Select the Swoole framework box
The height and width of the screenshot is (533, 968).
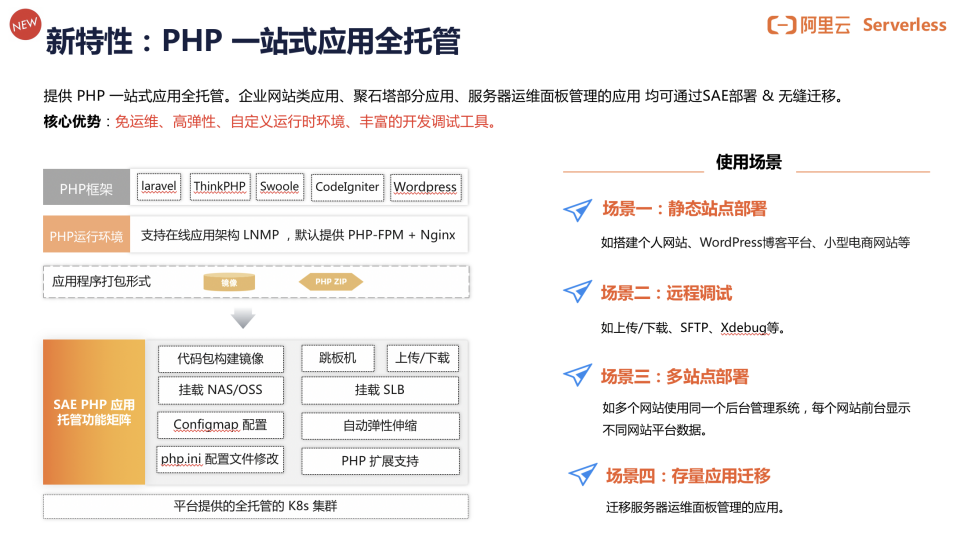pyautogui.click(x=280, y=187)
